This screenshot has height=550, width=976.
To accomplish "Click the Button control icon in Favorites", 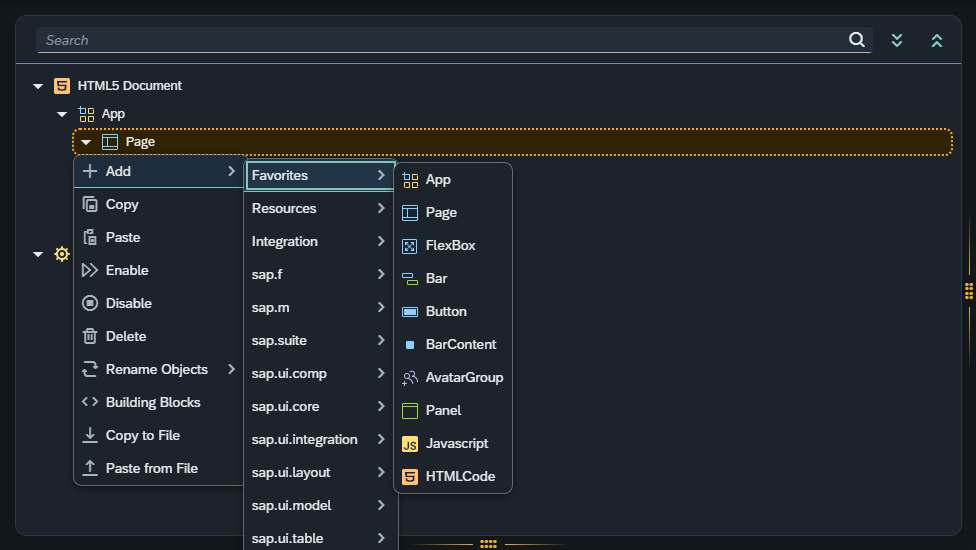I will pos(410,312).
